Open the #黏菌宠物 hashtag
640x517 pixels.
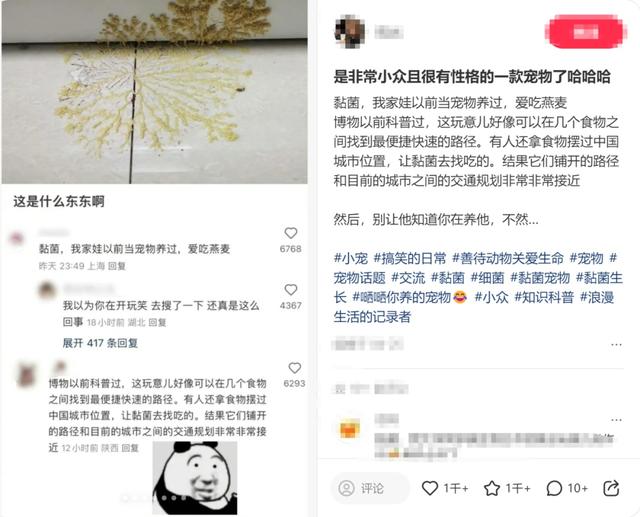coord(540,278)
